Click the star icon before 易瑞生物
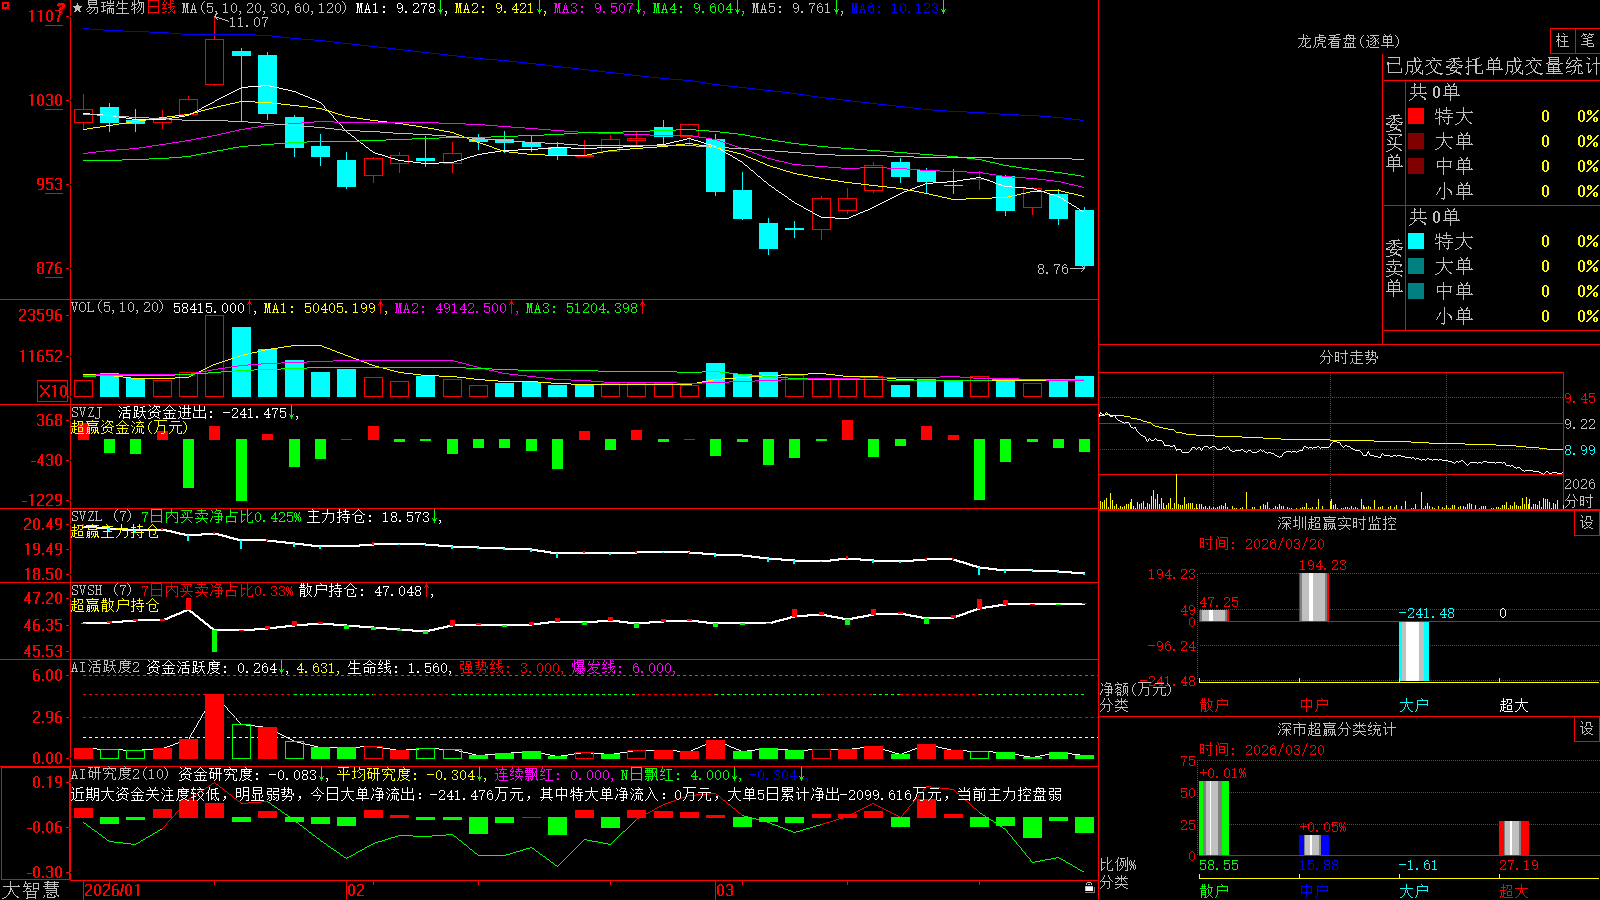The width and height of the screenshot is (1600, 900). coord(78,8)
